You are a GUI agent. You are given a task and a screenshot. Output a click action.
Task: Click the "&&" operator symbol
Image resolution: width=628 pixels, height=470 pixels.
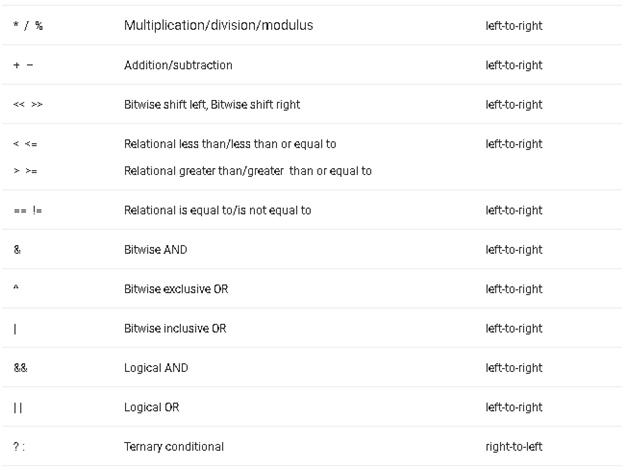click(21, 368)
